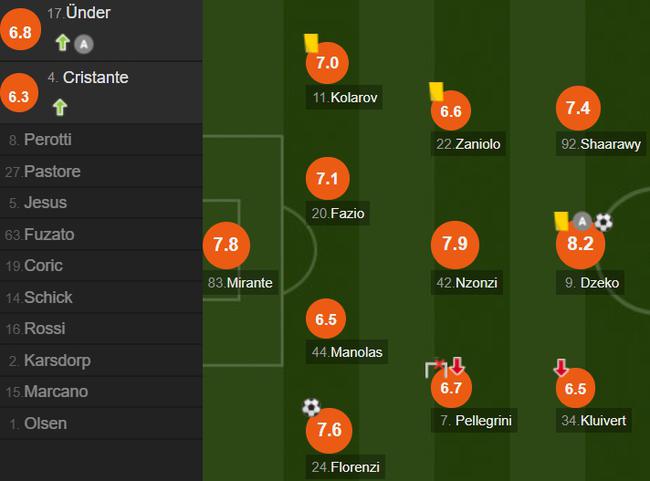Click Cristante's green substituted-on arrow
This screenshot has height=481, width=650.
point(60,107)
